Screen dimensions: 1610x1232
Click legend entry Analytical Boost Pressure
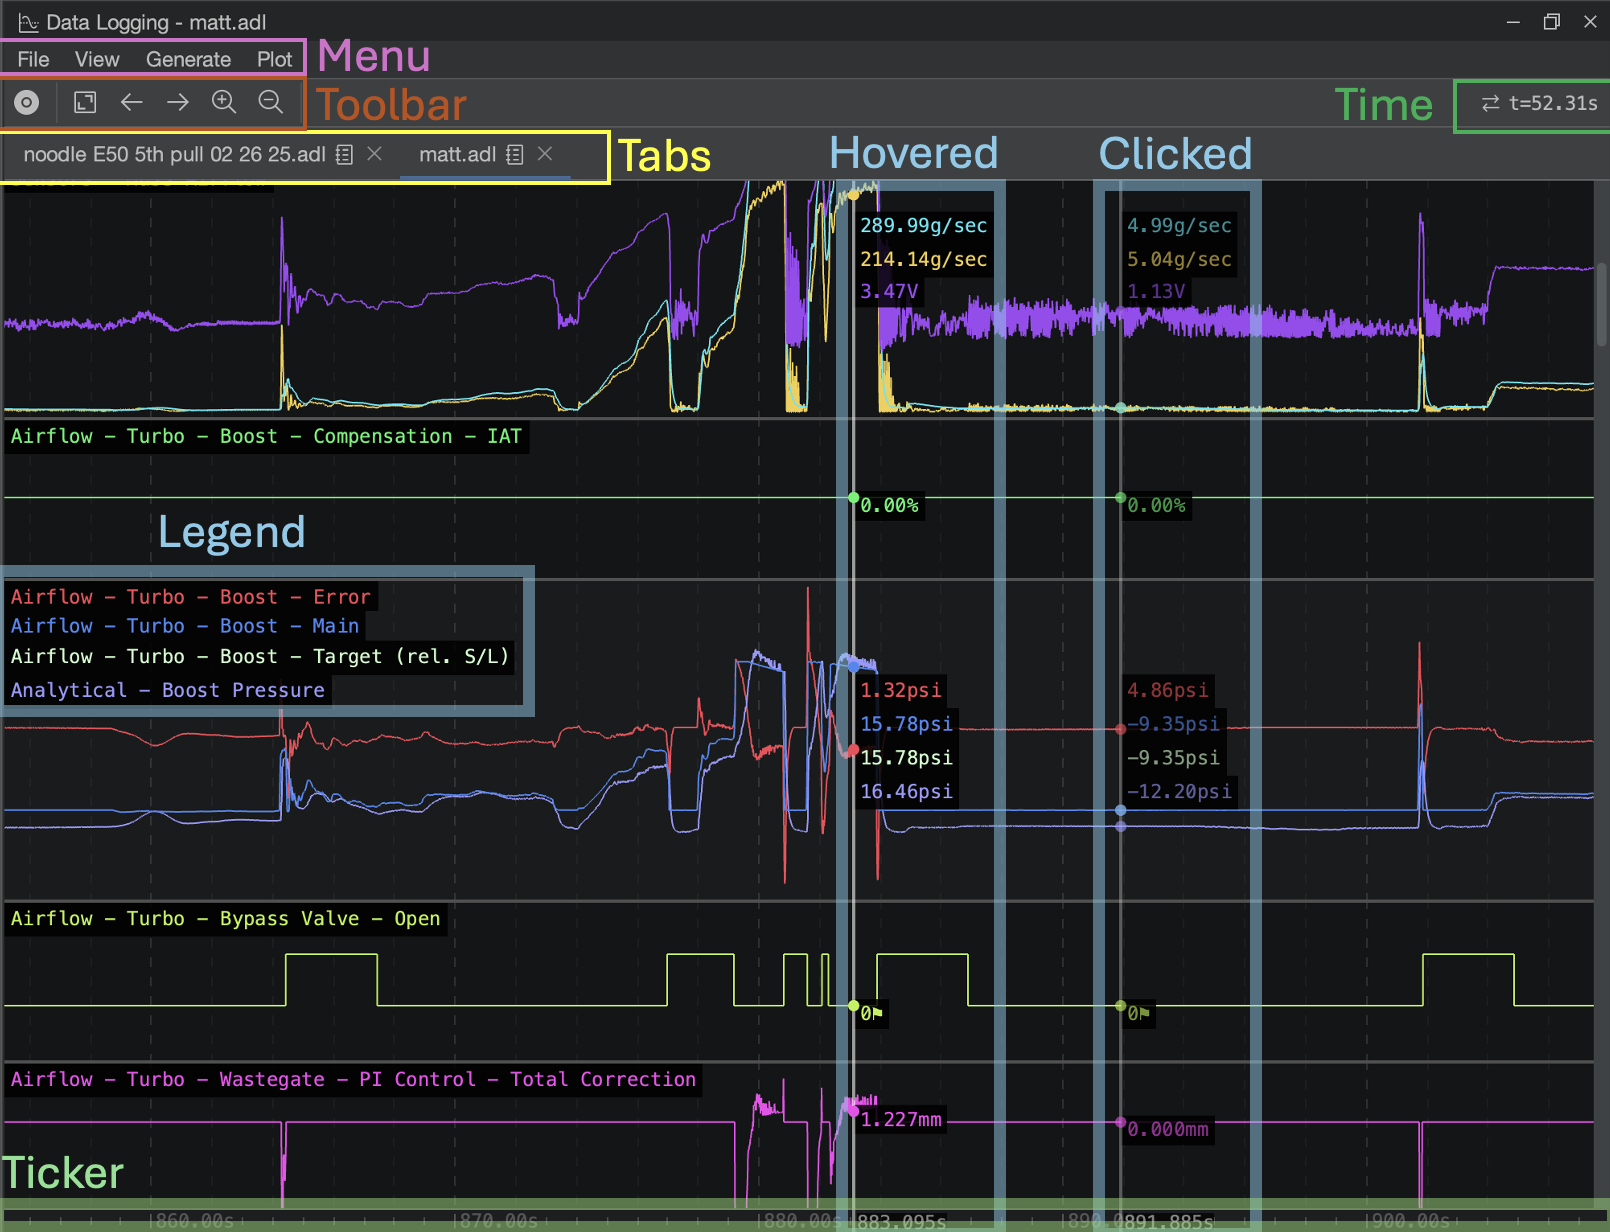[x=168, y=690]
